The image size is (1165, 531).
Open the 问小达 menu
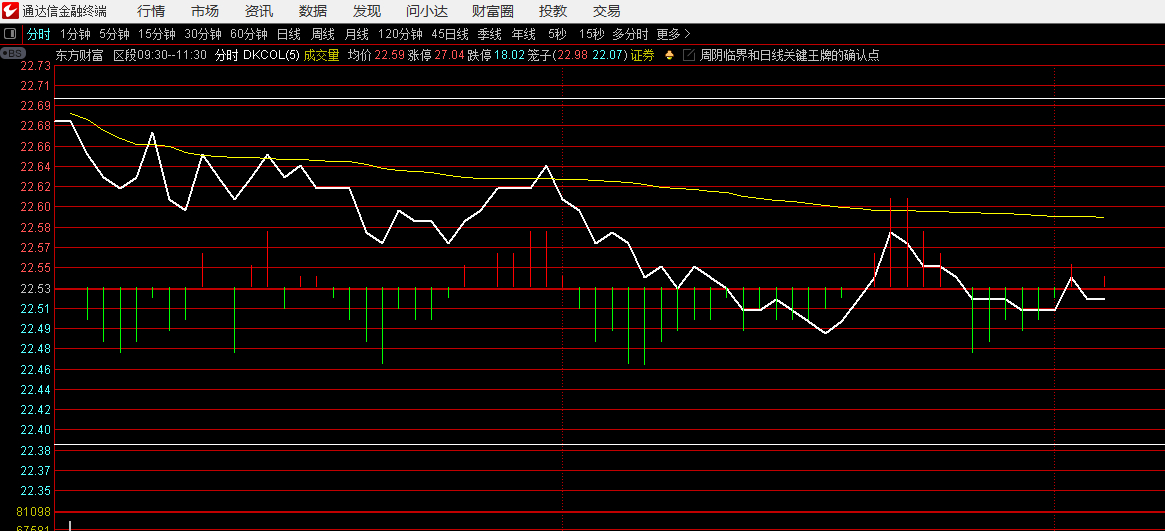tap(427, 11)
